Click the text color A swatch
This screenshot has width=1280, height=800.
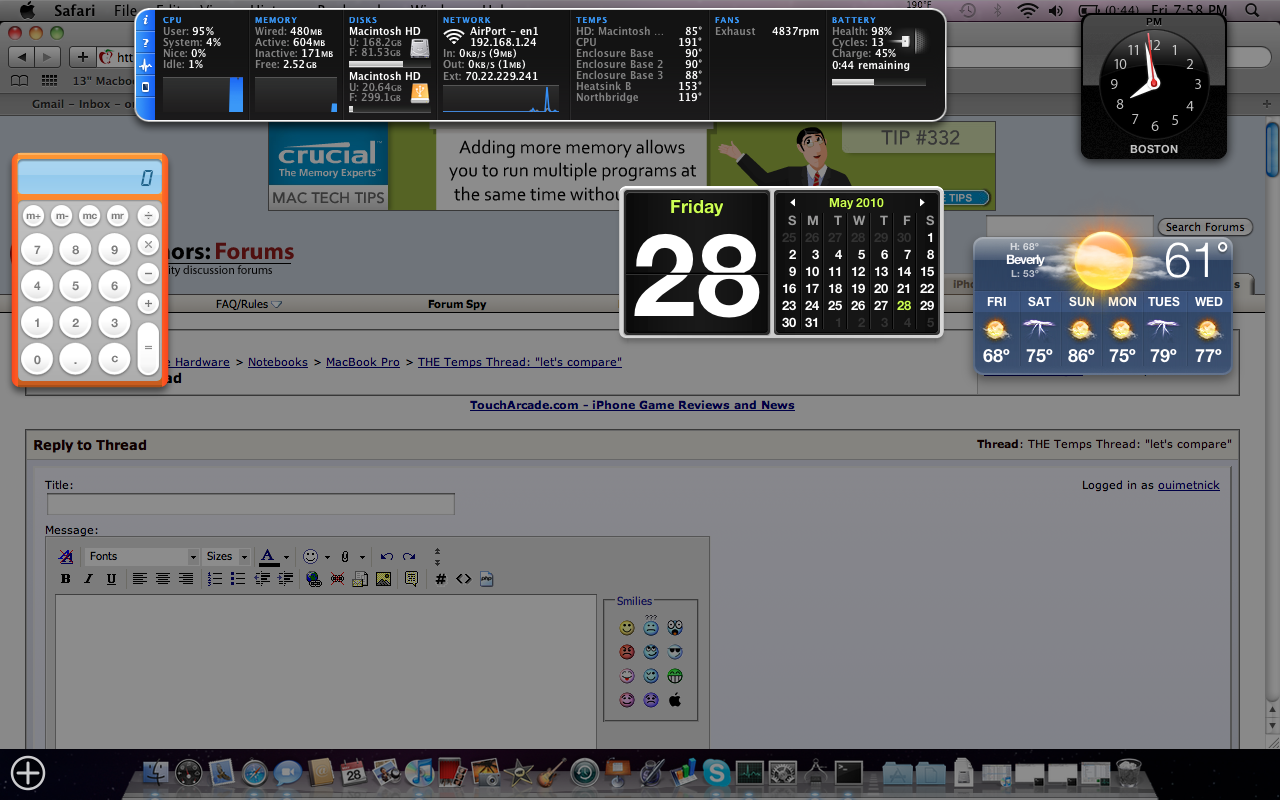(x=268, y=557)
